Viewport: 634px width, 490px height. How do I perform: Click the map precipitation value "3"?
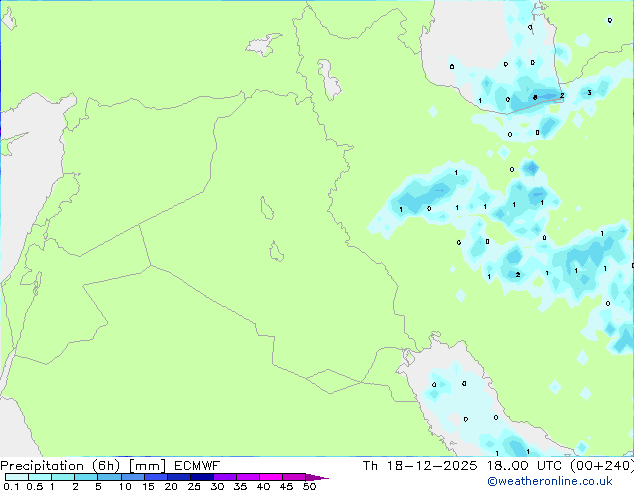590,93
